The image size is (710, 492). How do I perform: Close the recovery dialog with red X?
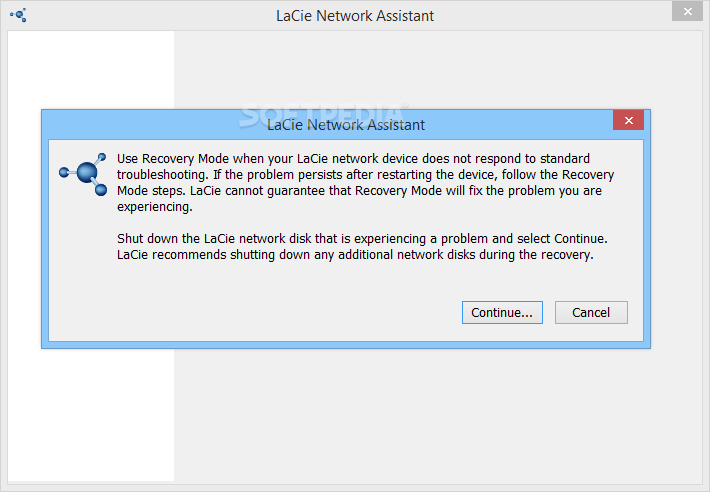(628, 120)
